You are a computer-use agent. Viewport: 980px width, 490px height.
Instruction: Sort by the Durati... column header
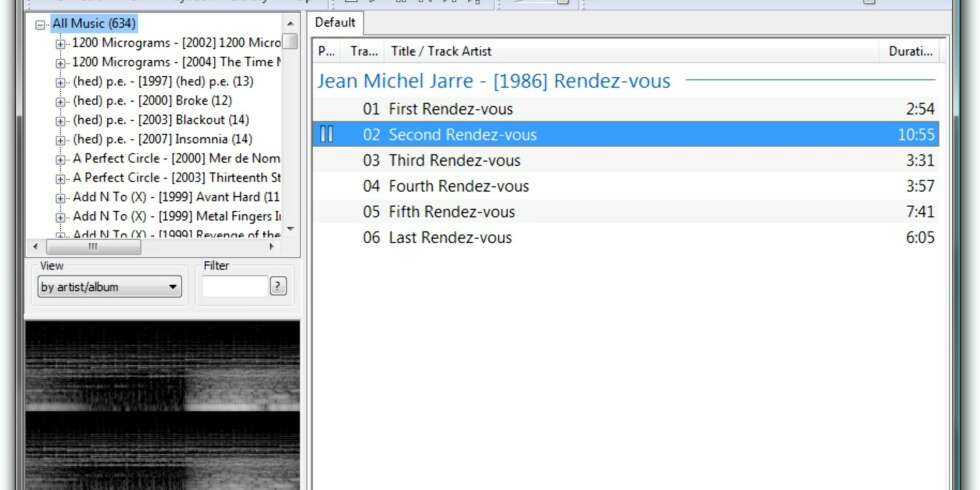(909, 51)
